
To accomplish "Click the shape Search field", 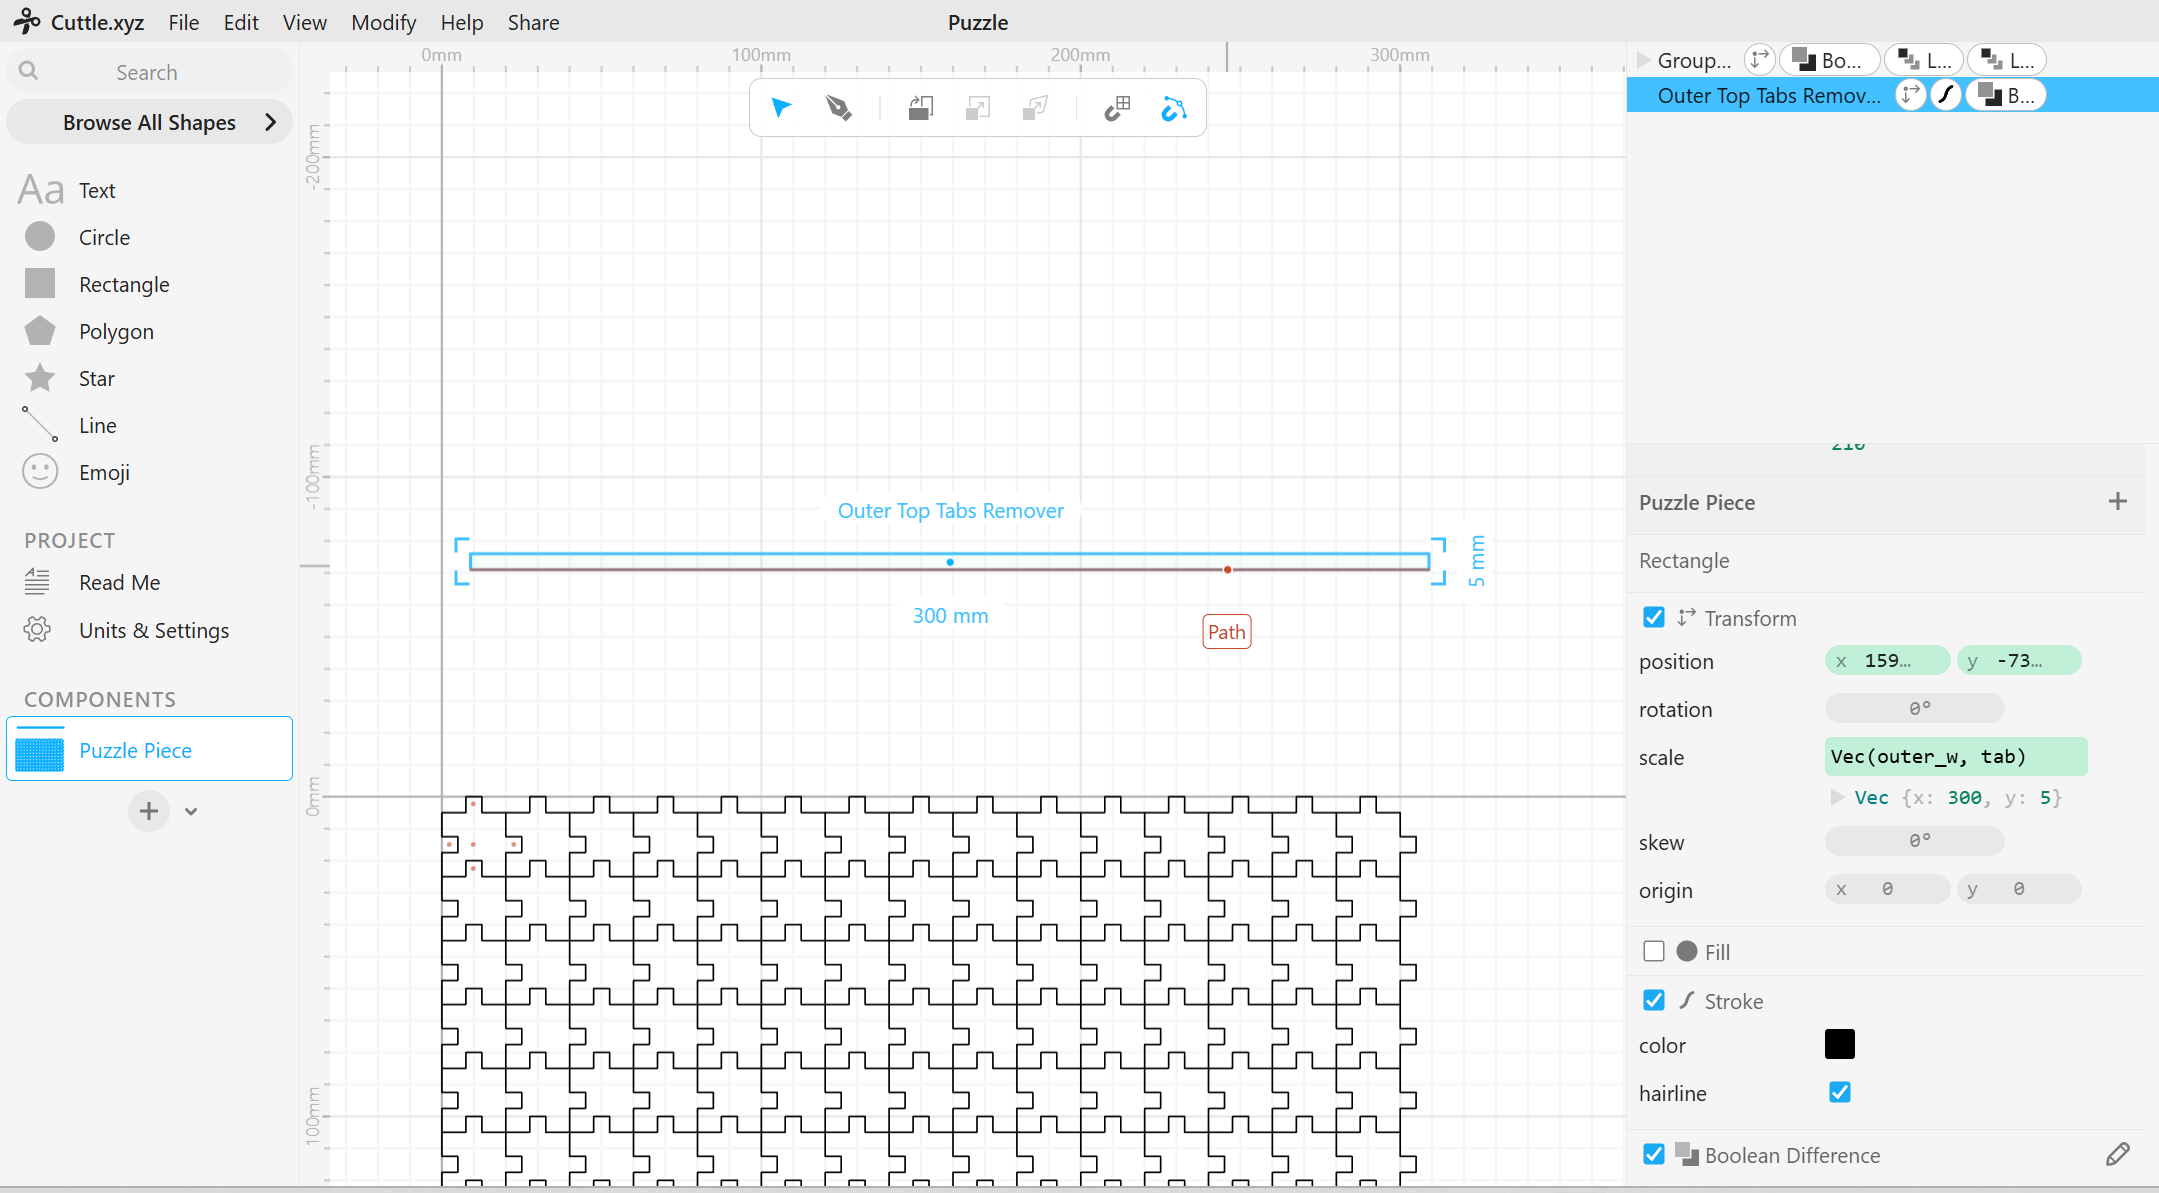I will tap(149, 71).
